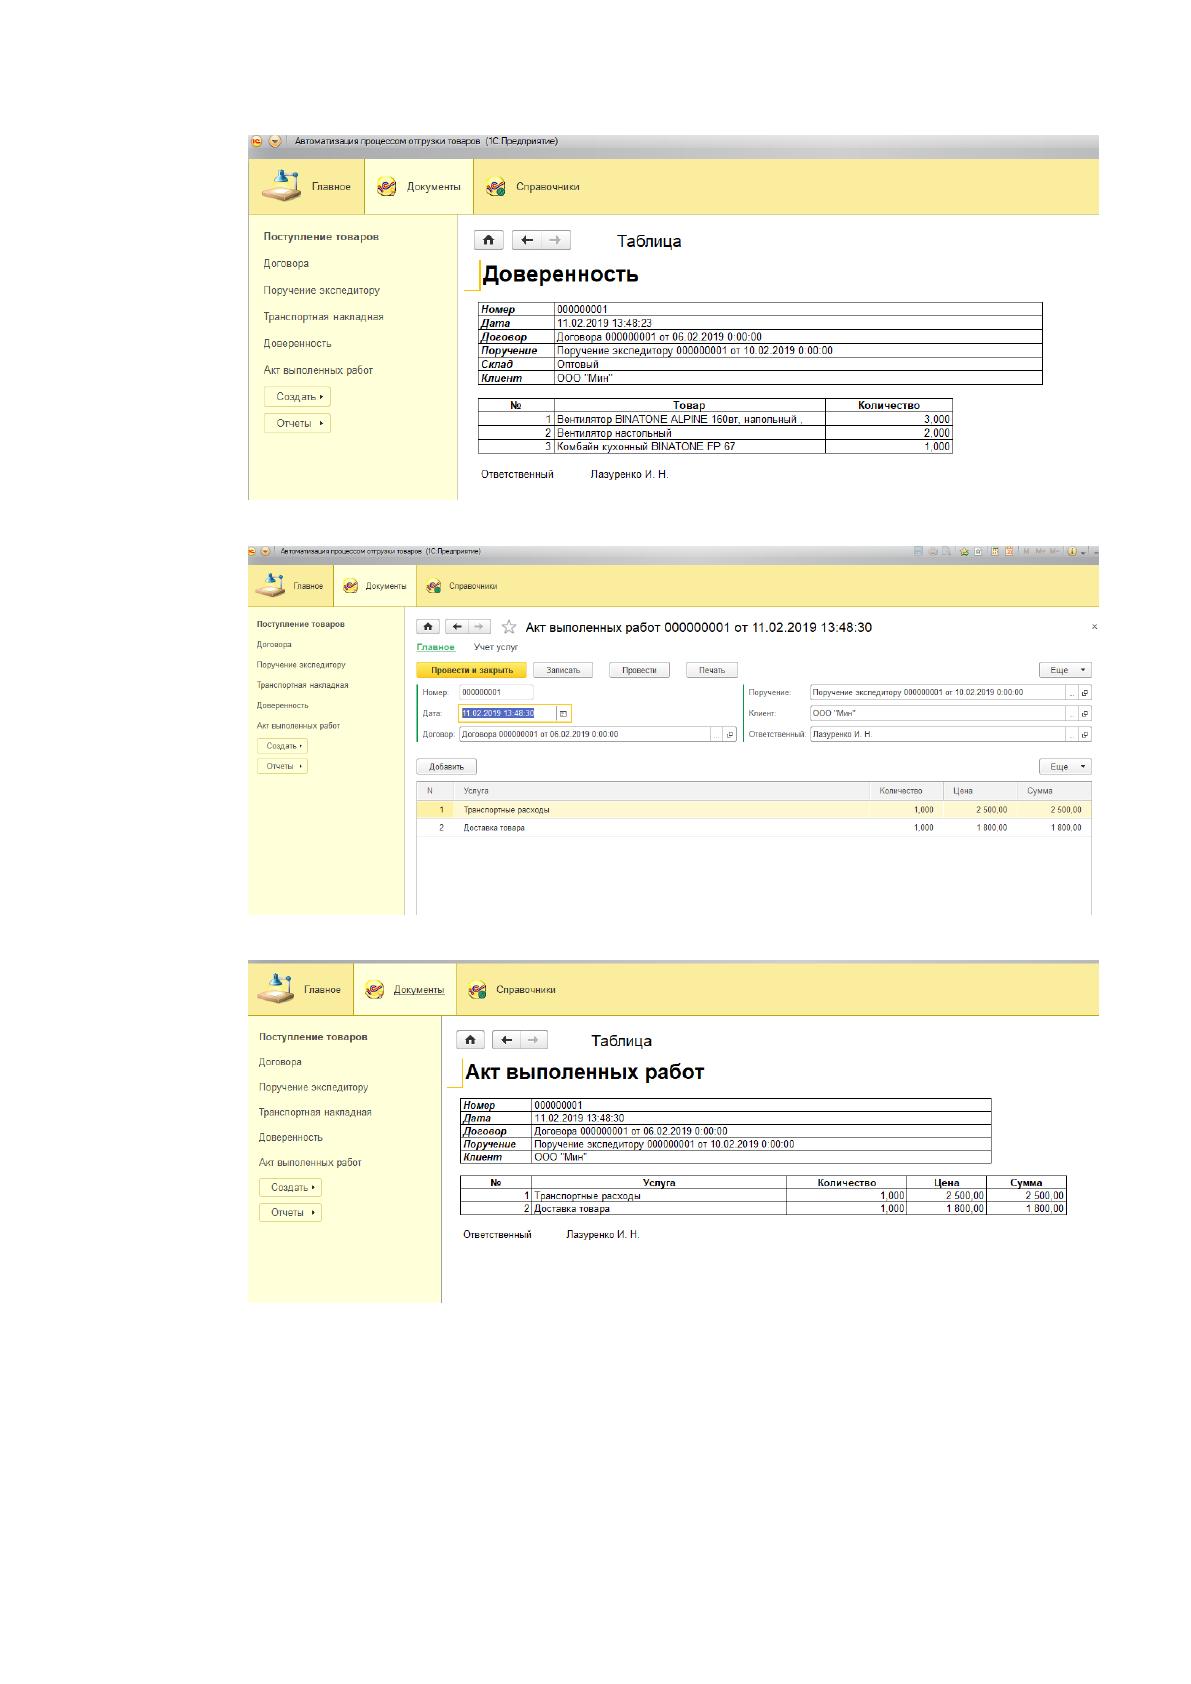The height and width of the screenshot is (1684, 1191).
Task: Expand the Создать menu in top sidebar
Action: [297, 397]
